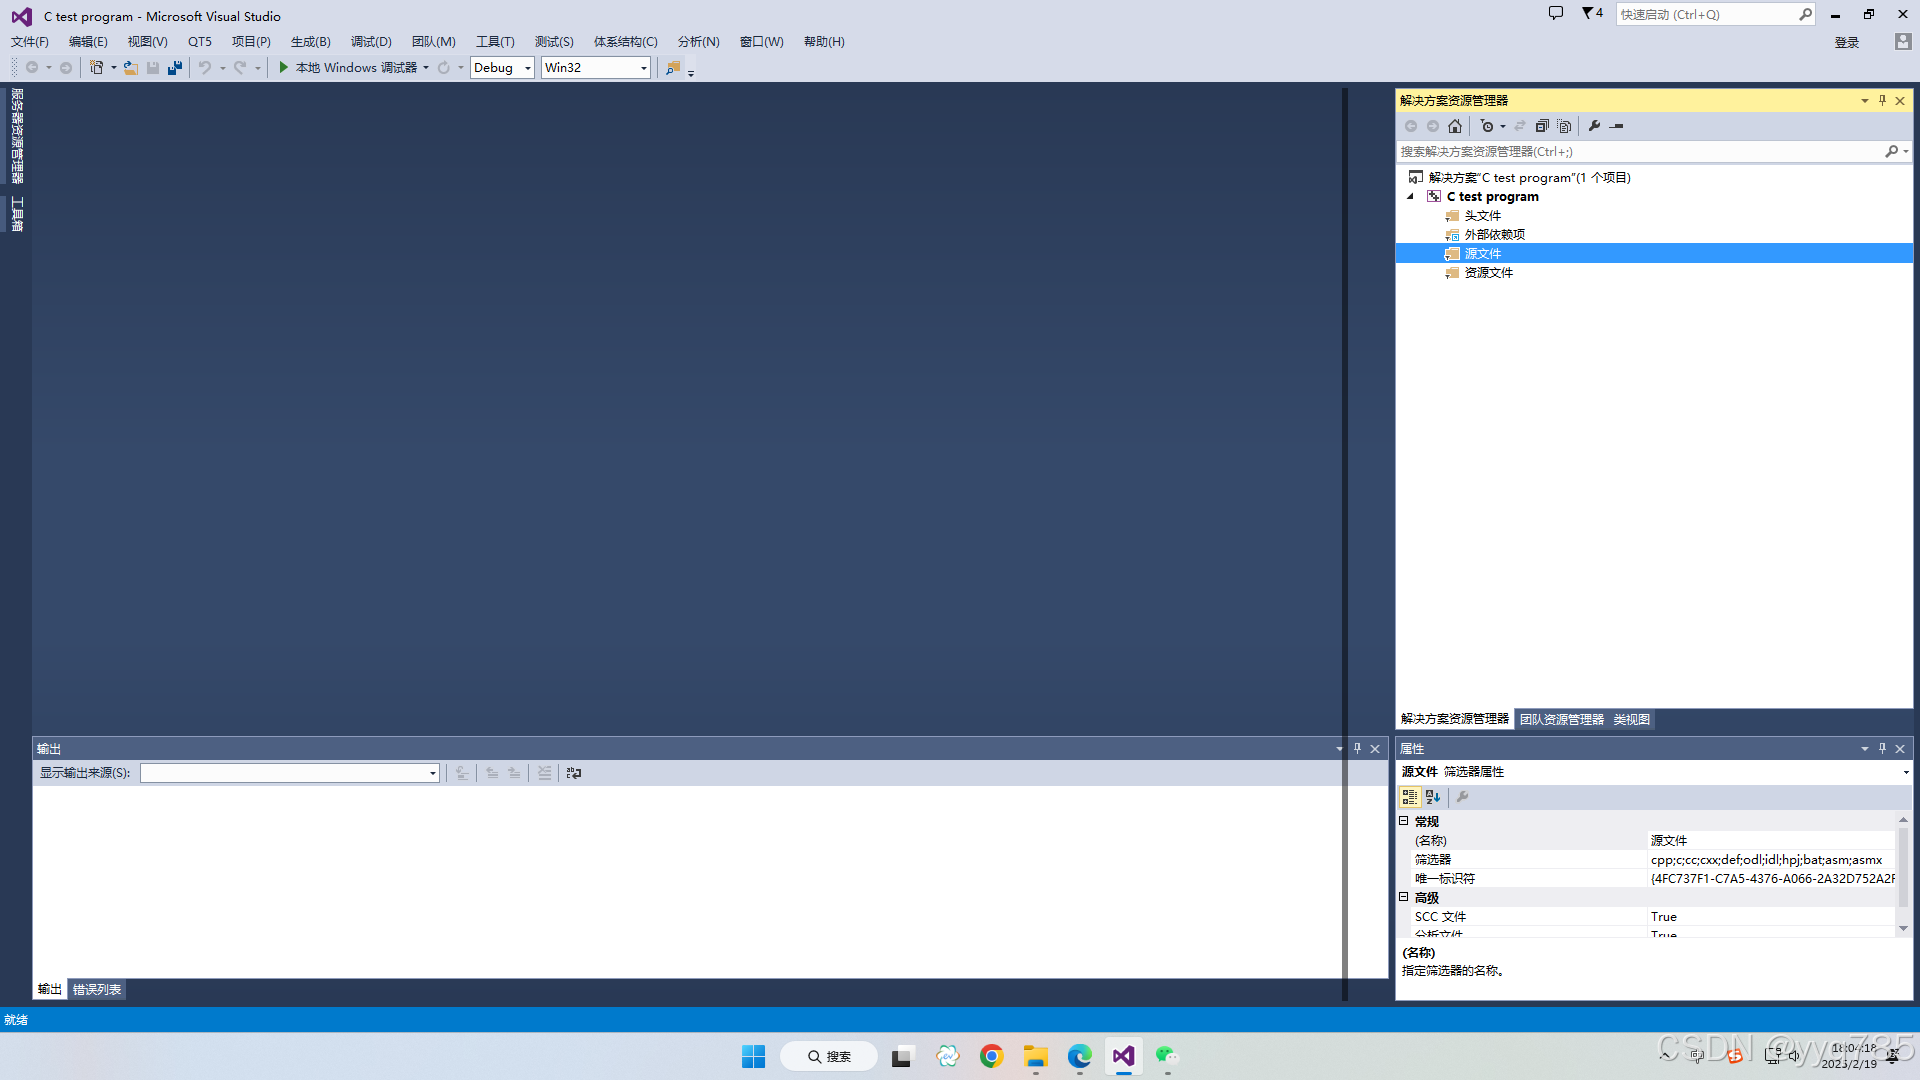
Task: Click the 登录 sign-in button
Action: pyautogui.click(x=1846, y=42)
